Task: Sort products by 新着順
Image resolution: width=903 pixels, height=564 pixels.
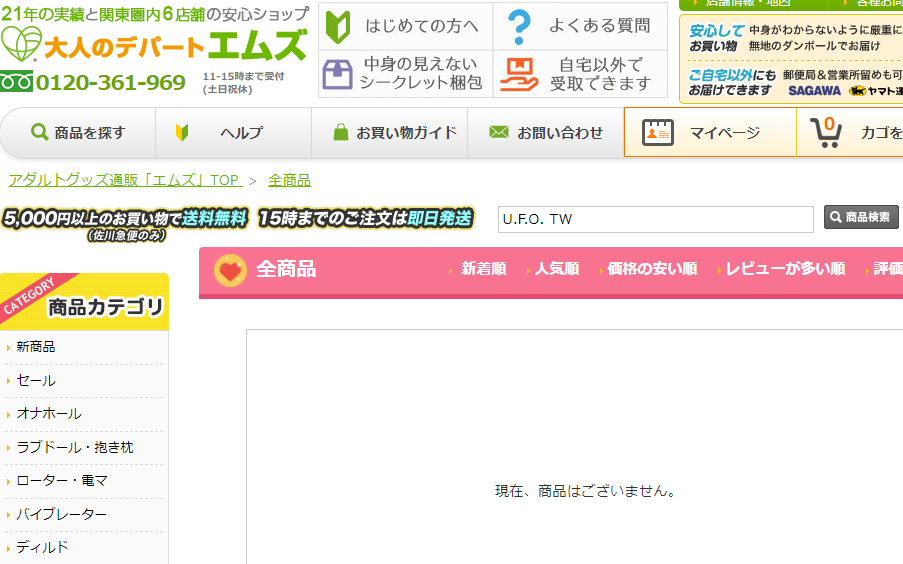Action: [483, 269]
